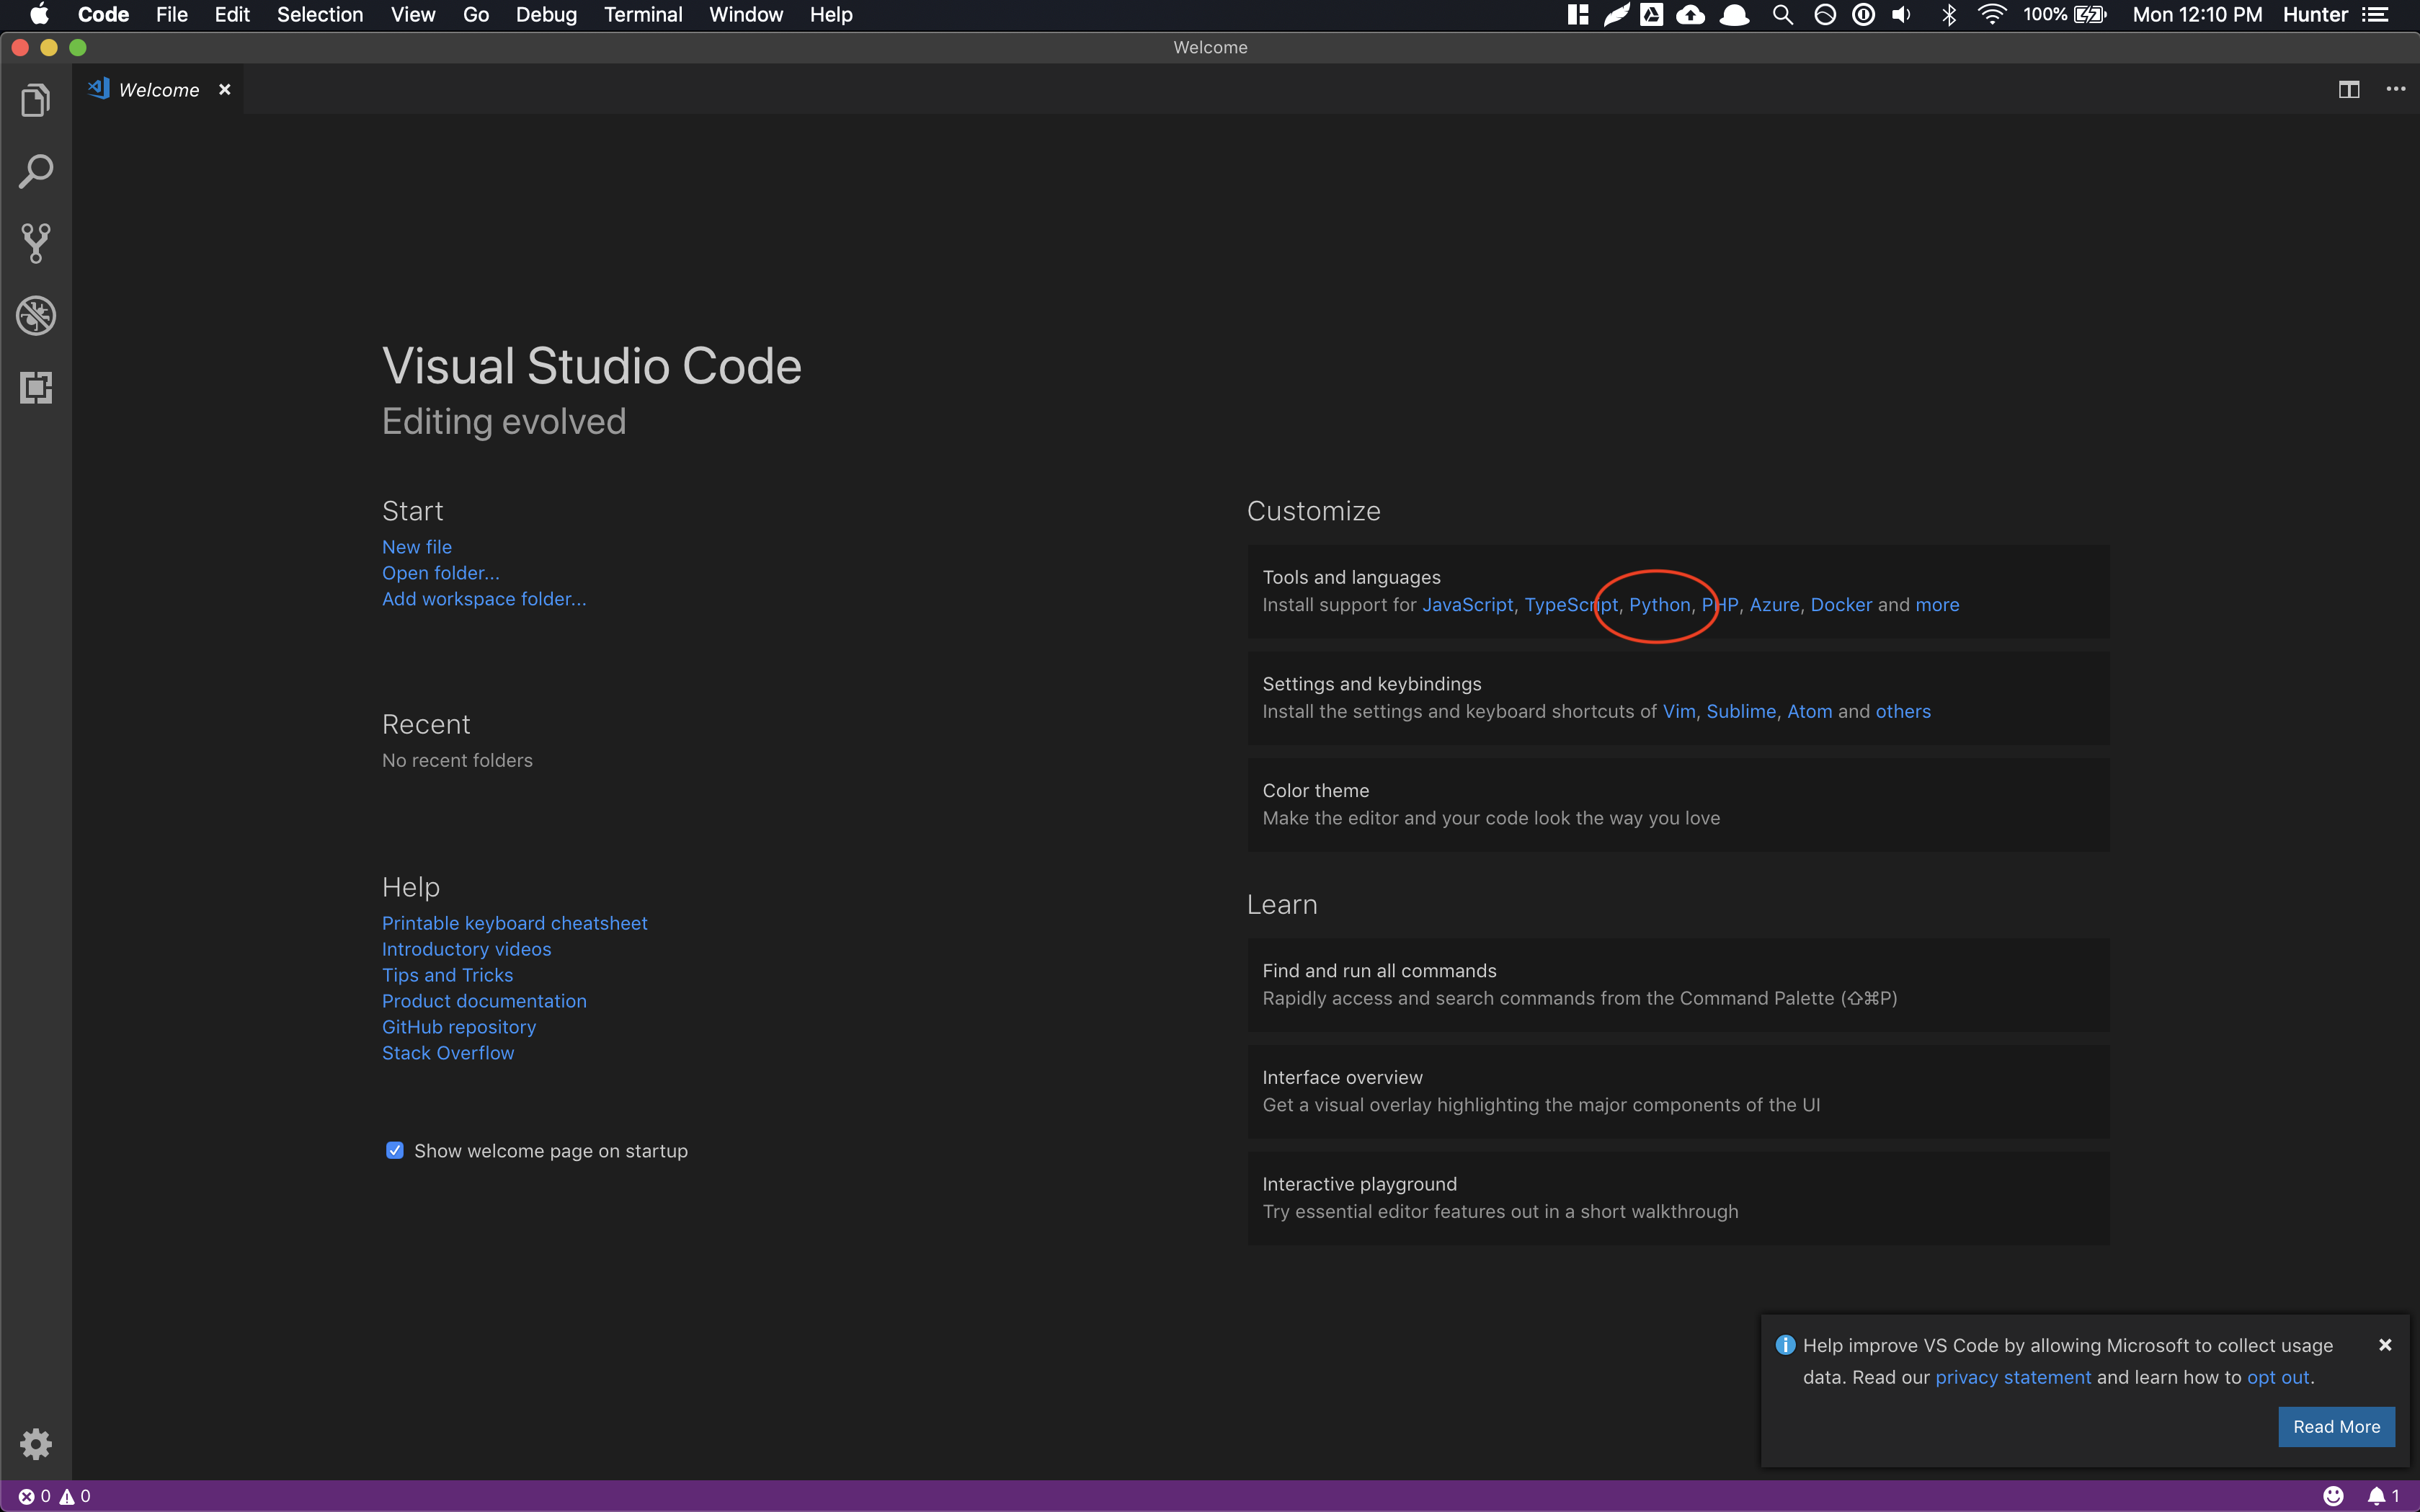Viewport: 2420px width, 1512px height.
Task: Open the GitHub repository link
Action: (459, 1026)
